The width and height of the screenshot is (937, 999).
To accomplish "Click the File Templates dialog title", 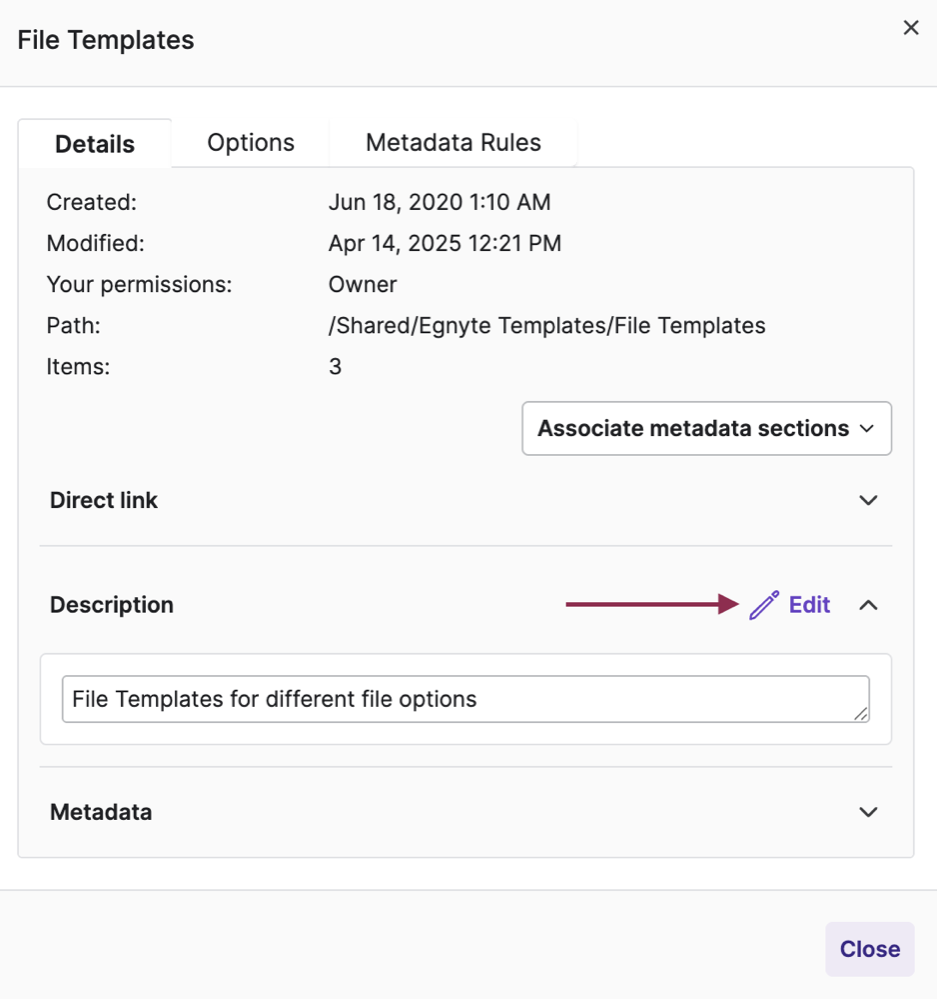I will [106, 40].
